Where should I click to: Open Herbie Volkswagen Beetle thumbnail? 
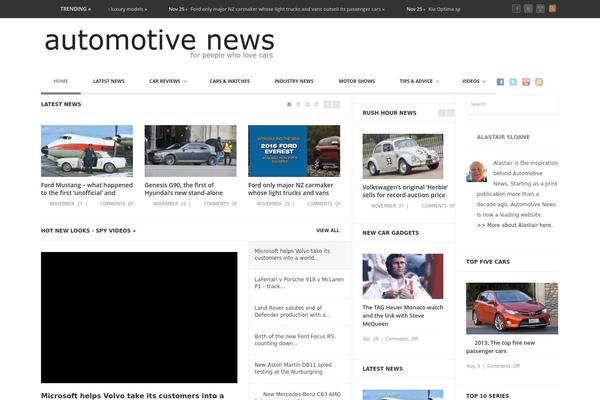[x=403, y=156]
